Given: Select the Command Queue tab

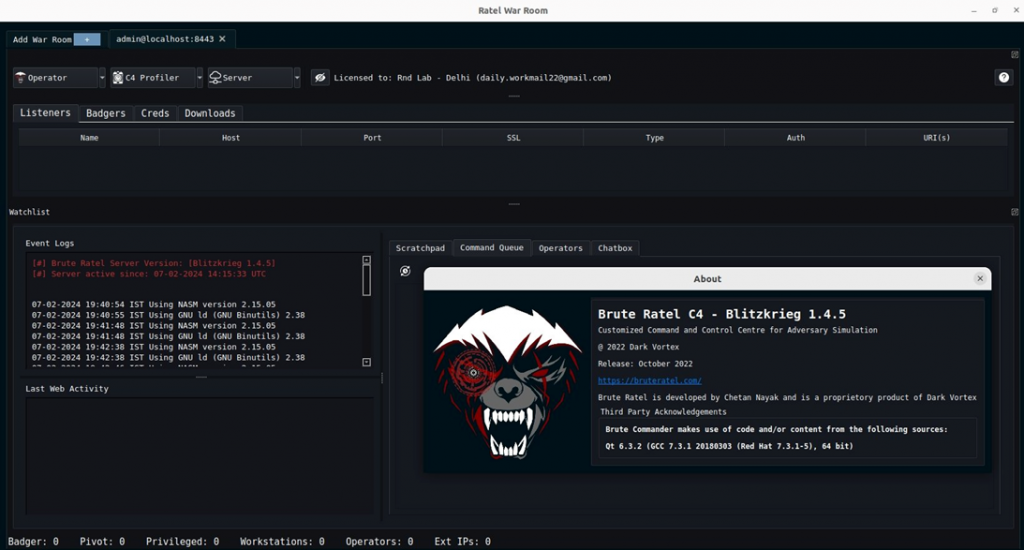Looking at the screenshot, I should (x=492, y=248).
